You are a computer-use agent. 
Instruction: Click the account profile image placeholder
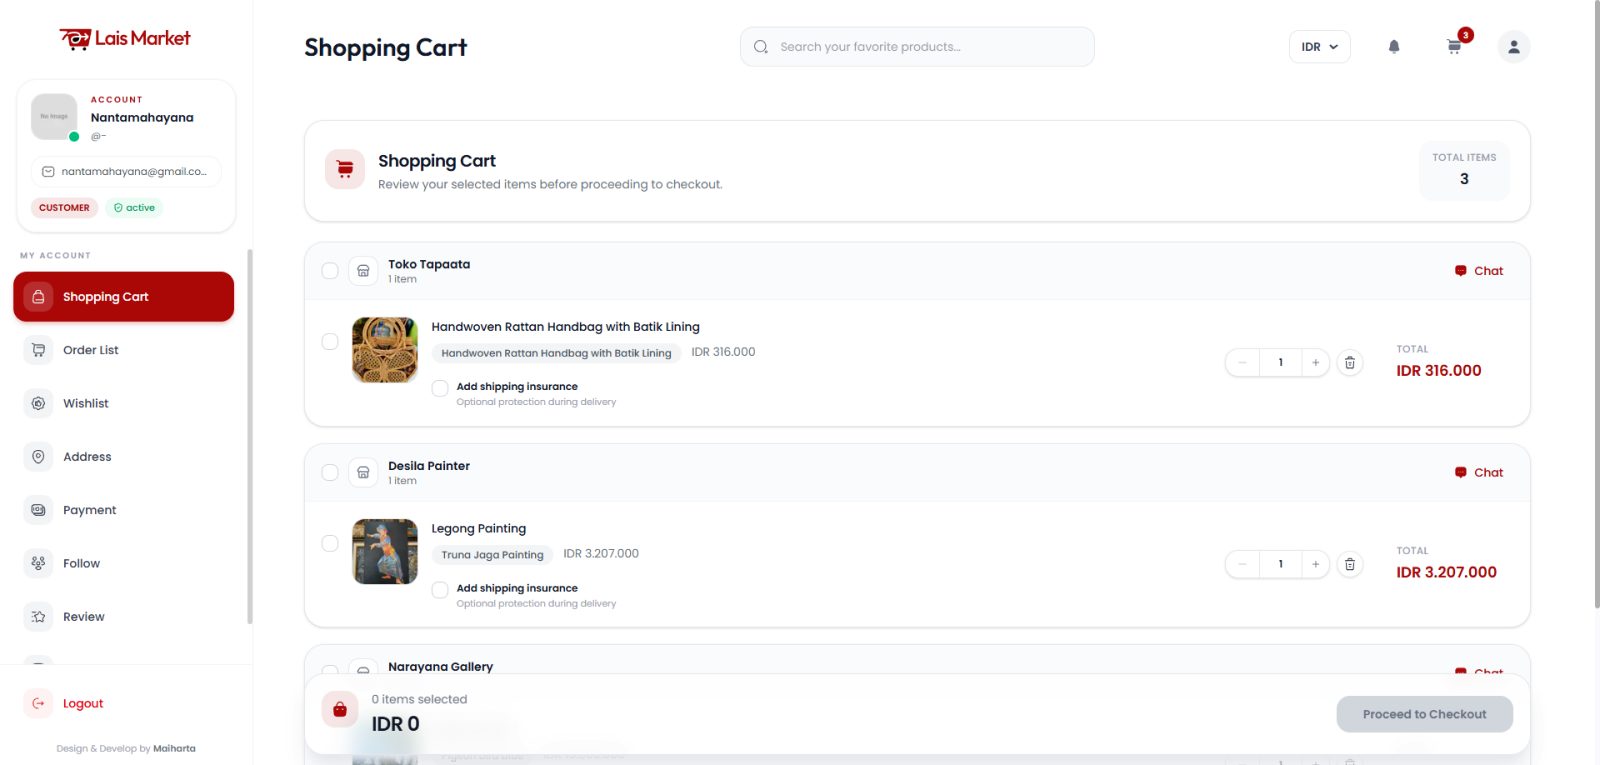click(x=54, y=117)
